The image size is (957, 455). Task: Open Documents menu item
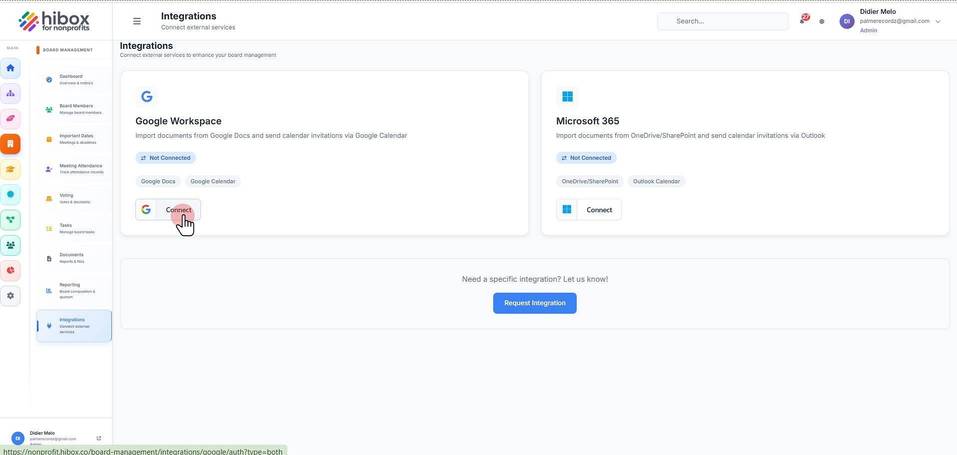tap(73, 258)
